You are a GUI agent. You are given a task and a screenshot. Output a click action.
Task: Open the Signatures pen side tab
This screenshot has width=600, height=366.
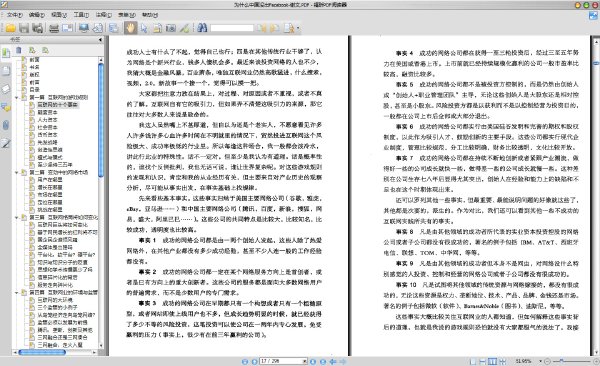(6, 143)
